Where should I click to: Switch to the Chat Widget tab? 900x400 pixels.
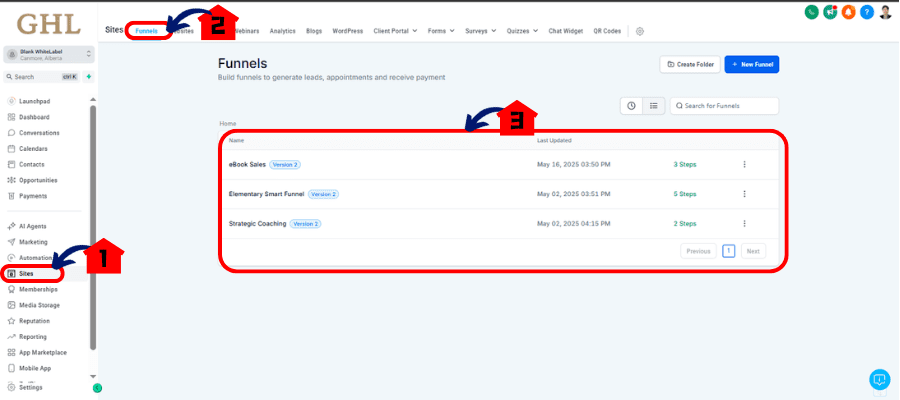(565, 31)
